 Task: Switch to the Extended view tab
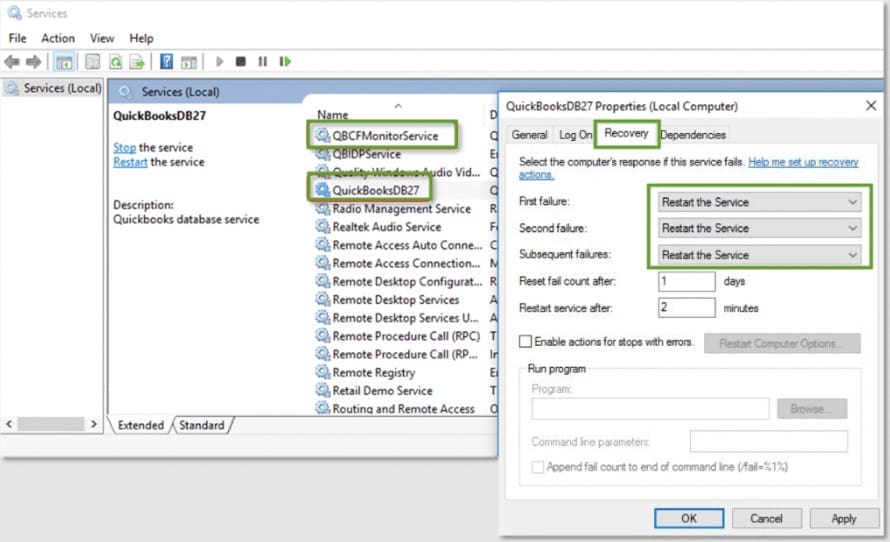point(141,425)
